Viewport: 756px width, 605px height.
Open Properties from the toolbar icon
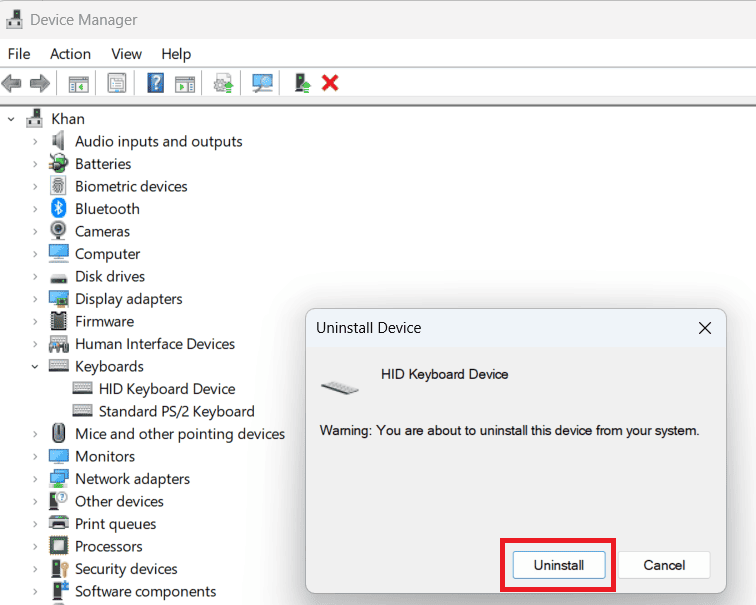coord(117,83)
